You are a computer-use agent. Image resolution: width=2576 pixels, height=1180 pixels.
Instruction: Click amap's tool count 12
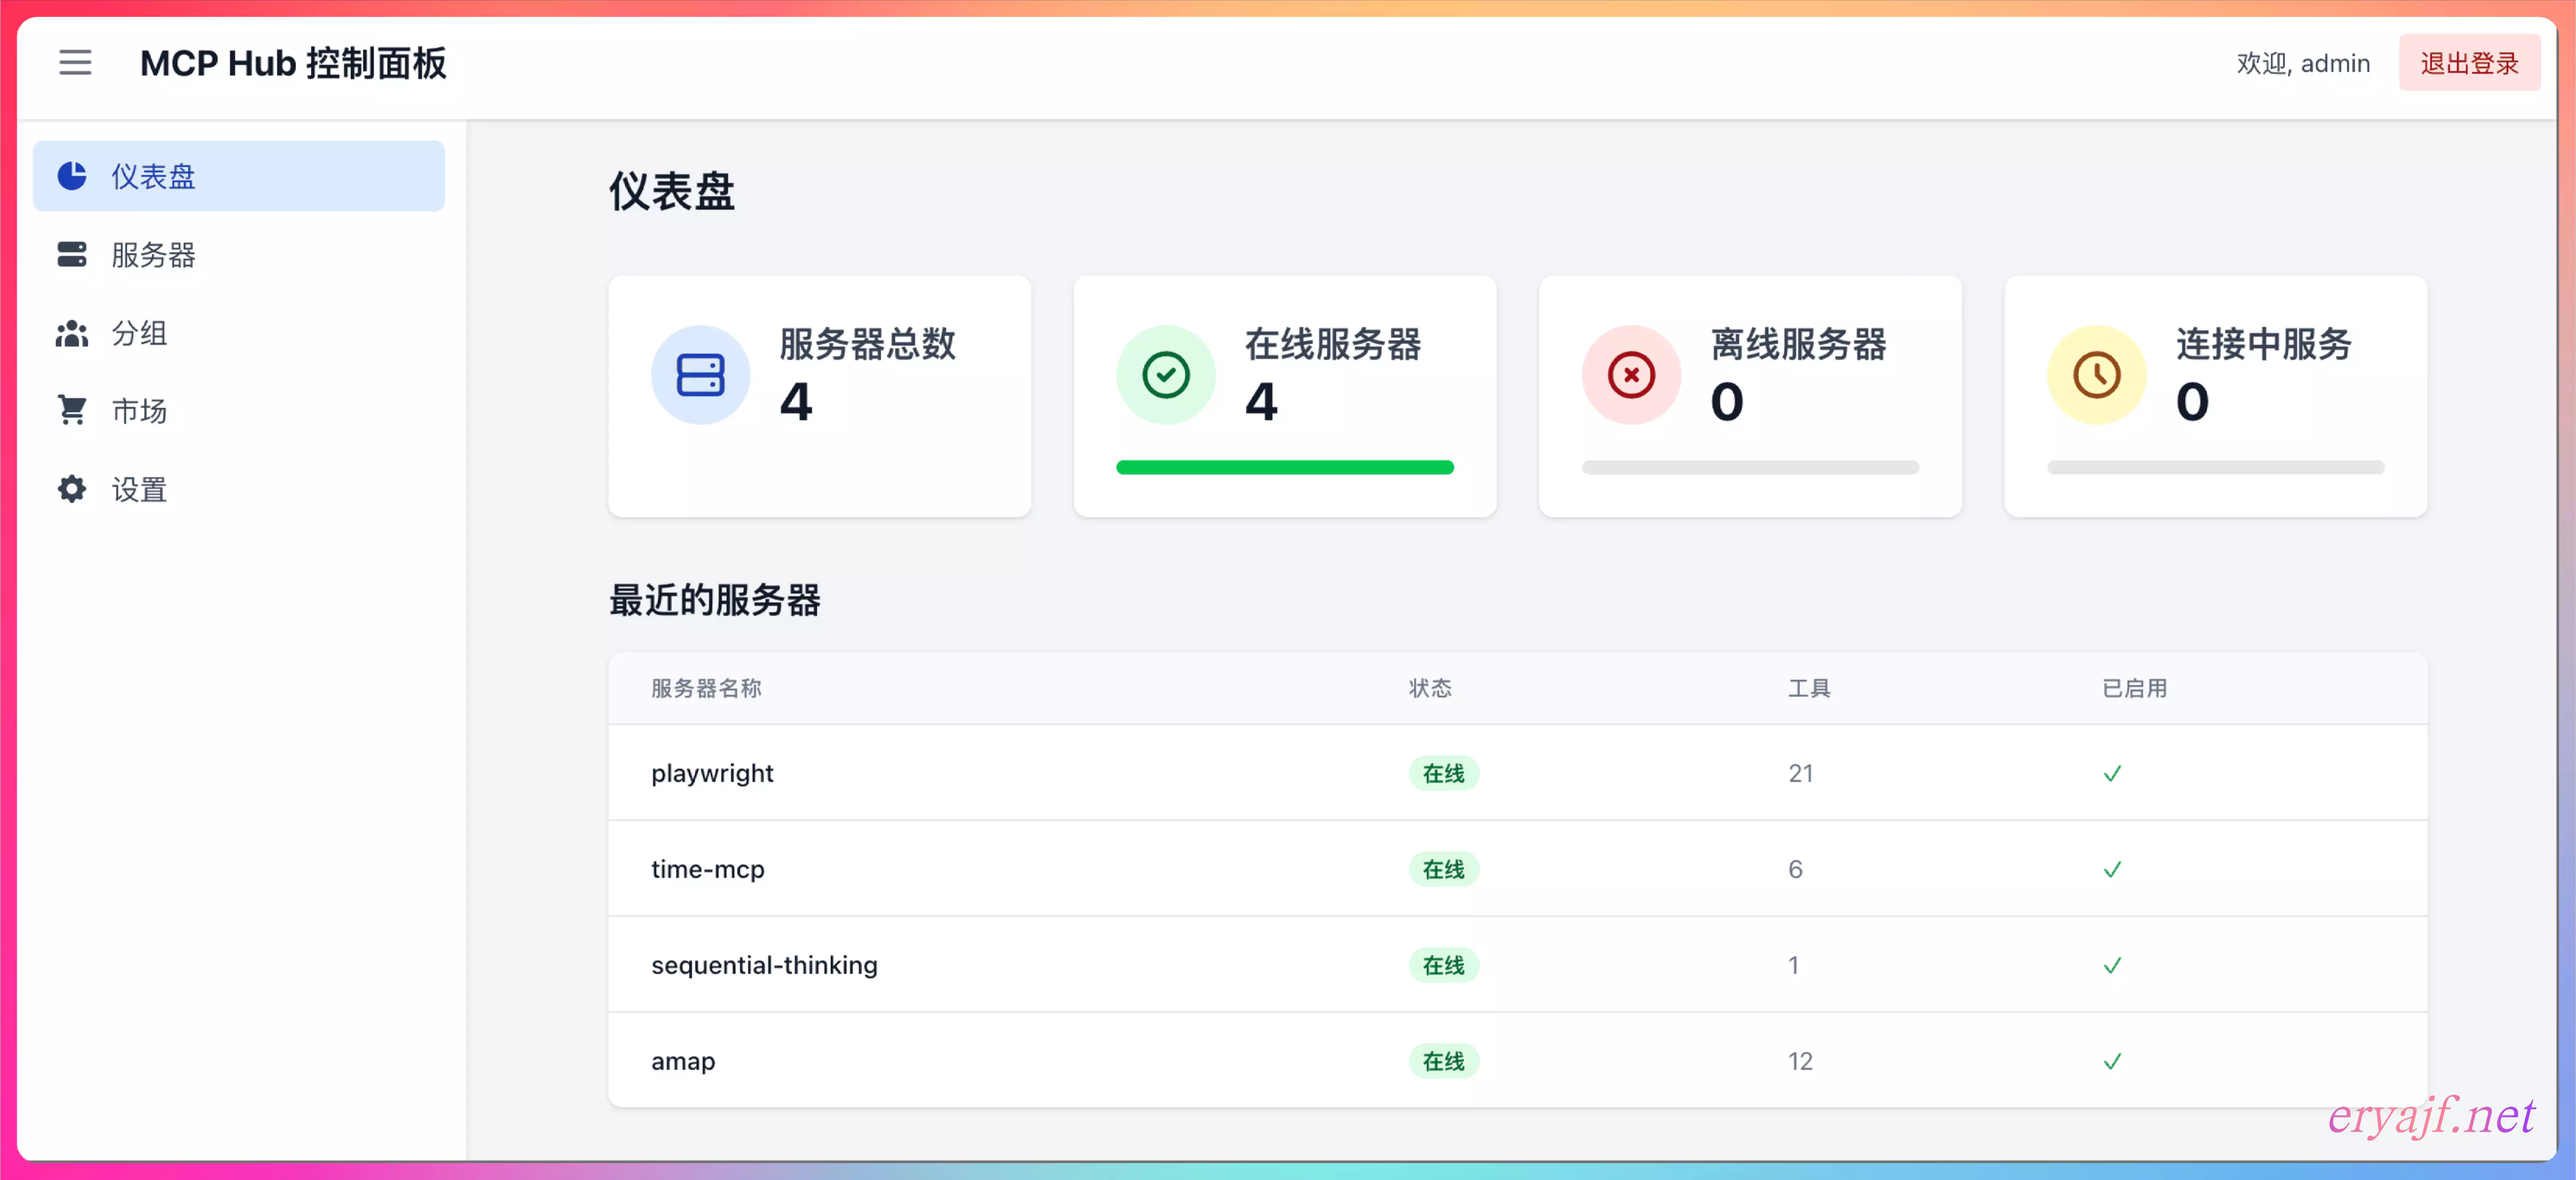[1800, 1061]
